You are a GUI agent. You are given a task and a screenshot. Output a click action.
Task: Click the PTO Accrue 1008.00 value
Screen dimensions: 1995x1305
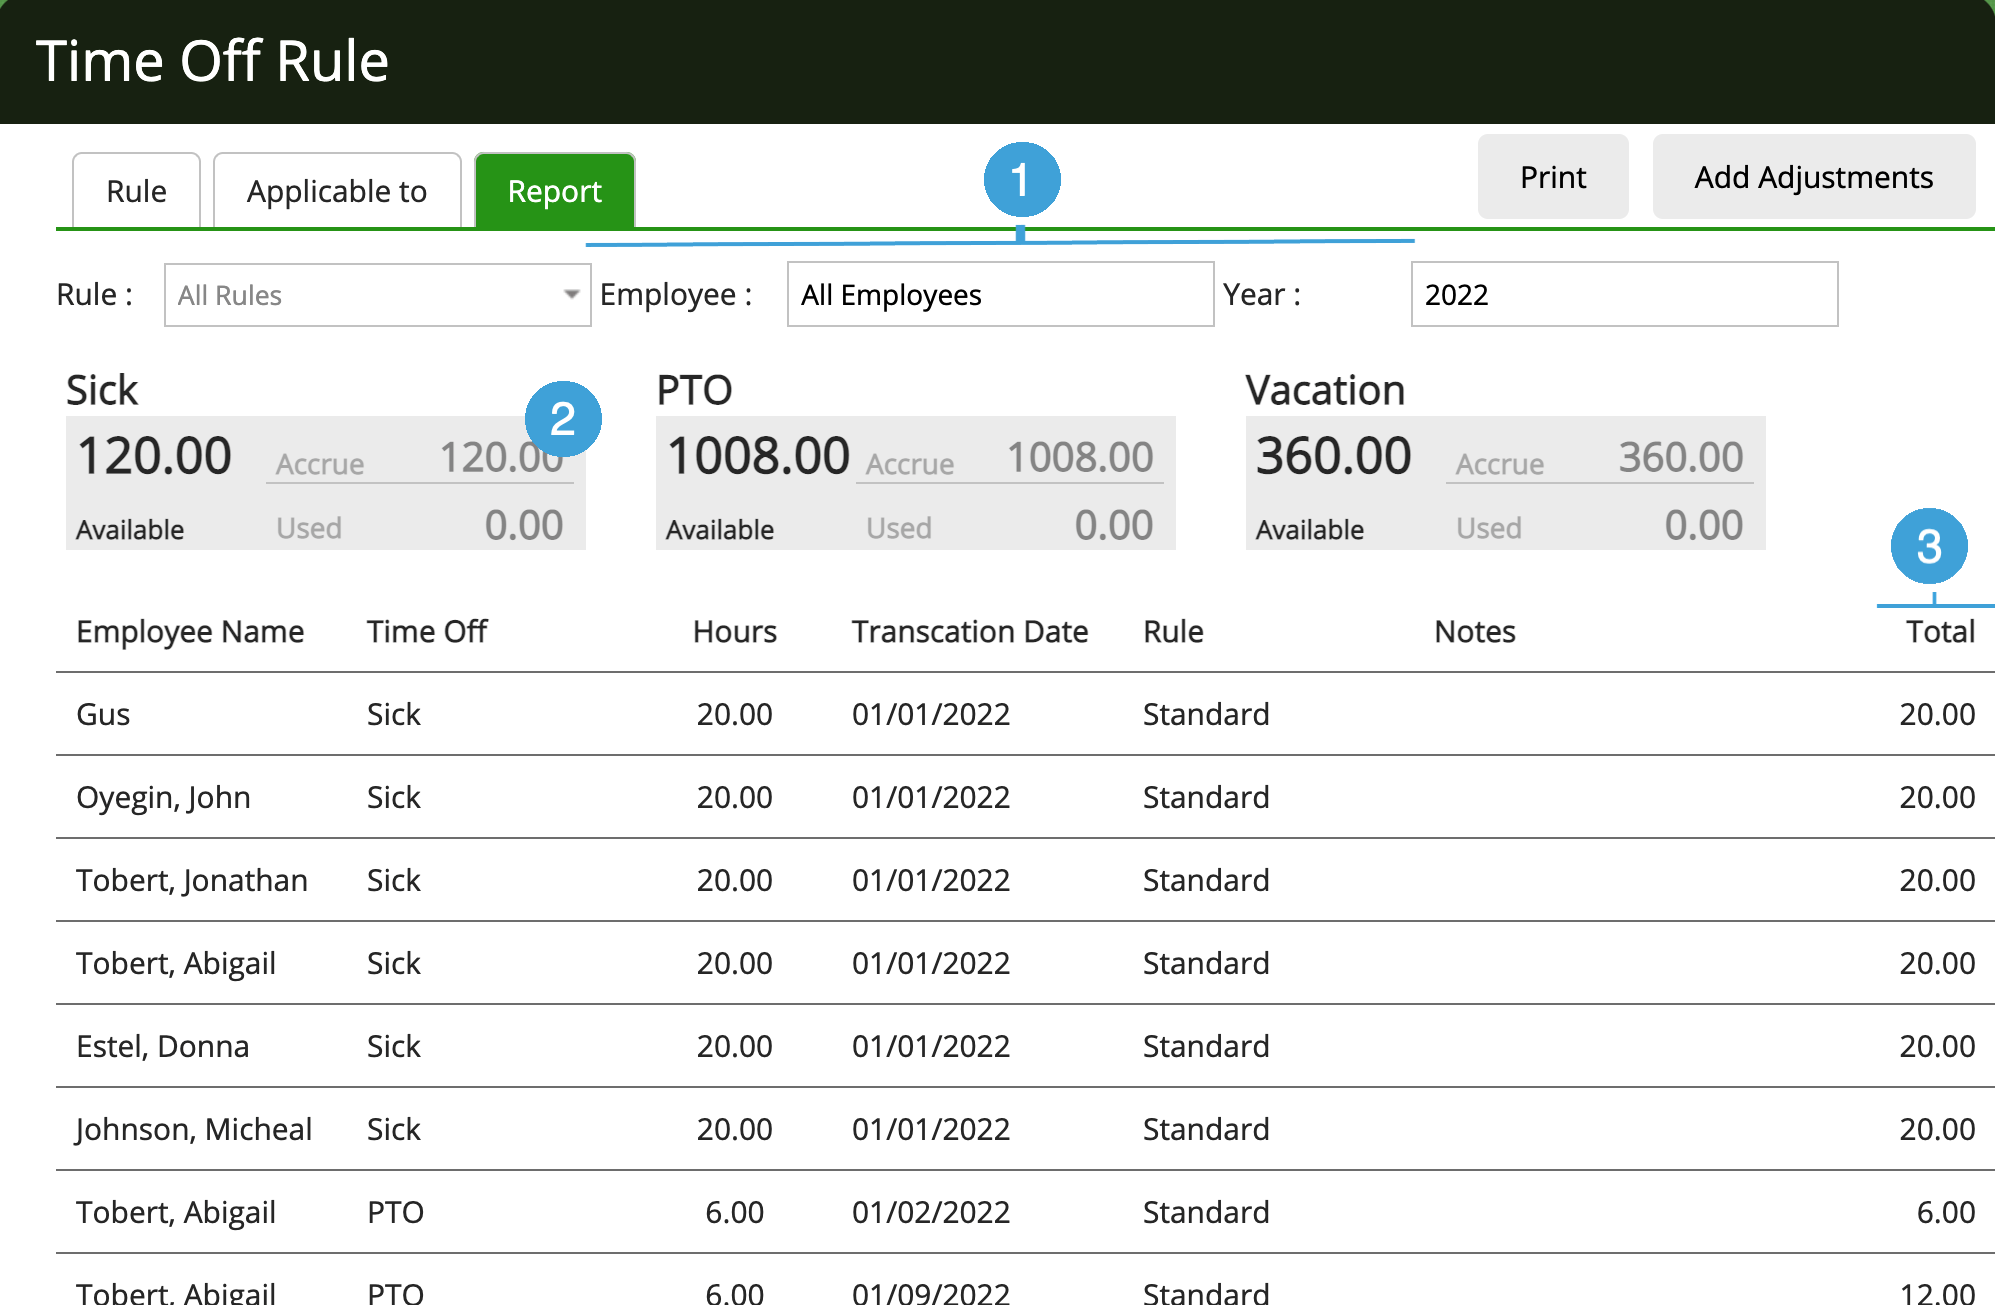[x=1080, y=457]
